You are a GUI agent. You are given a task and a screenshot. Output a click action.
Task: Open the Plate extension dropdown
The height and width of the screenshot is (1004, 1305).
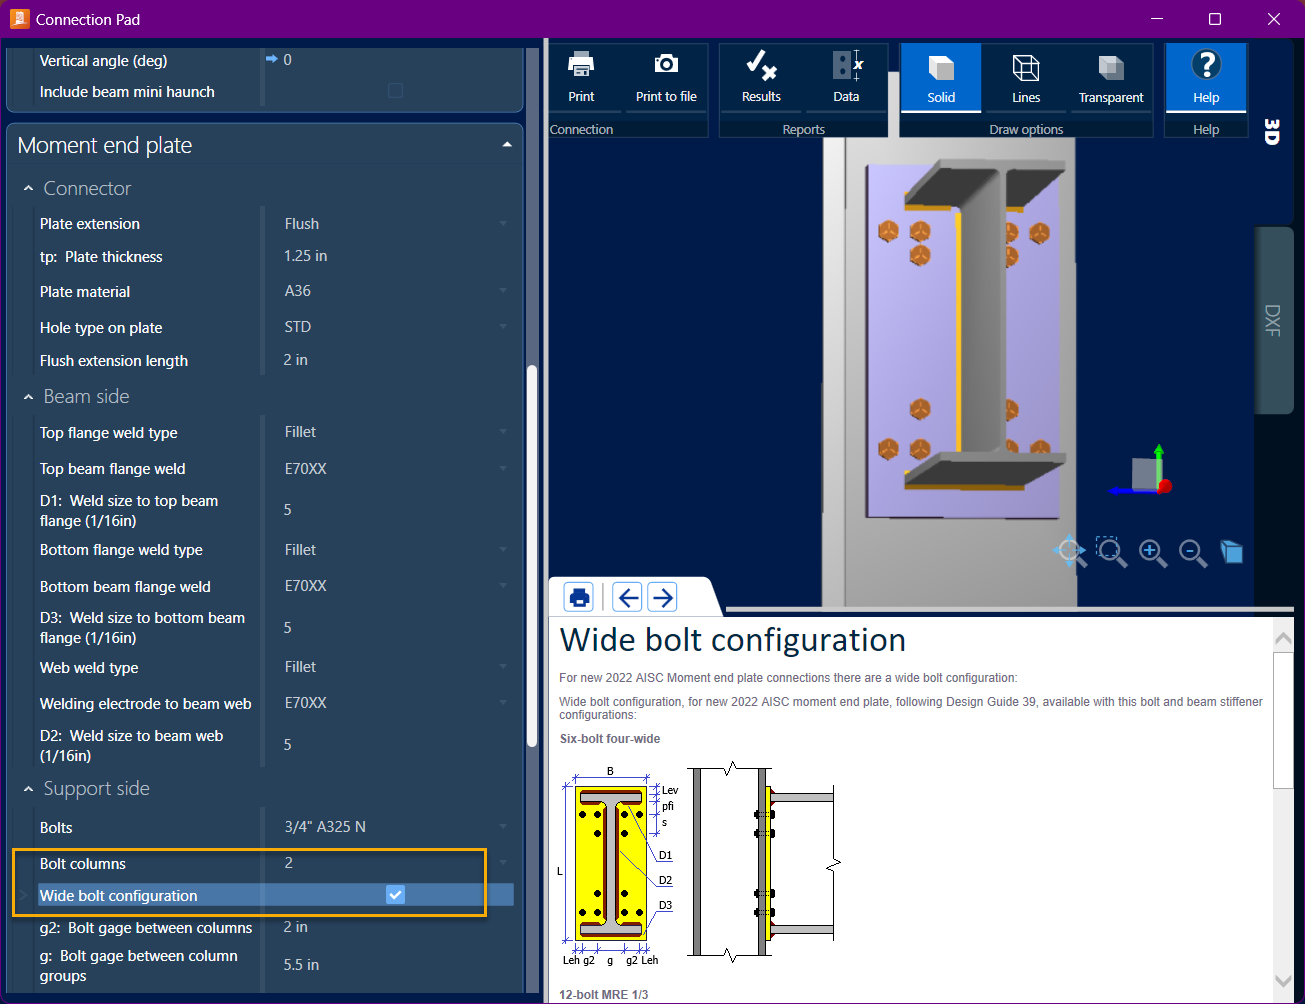point(503,223)
